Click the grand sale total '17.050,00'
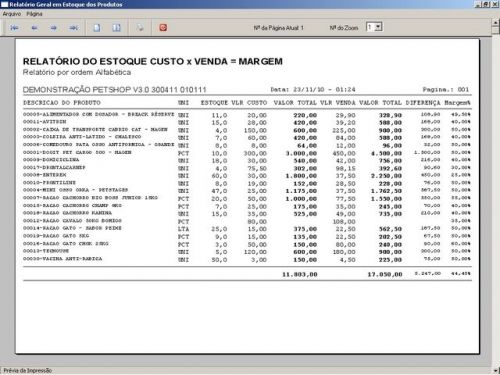 coord(385,274)
